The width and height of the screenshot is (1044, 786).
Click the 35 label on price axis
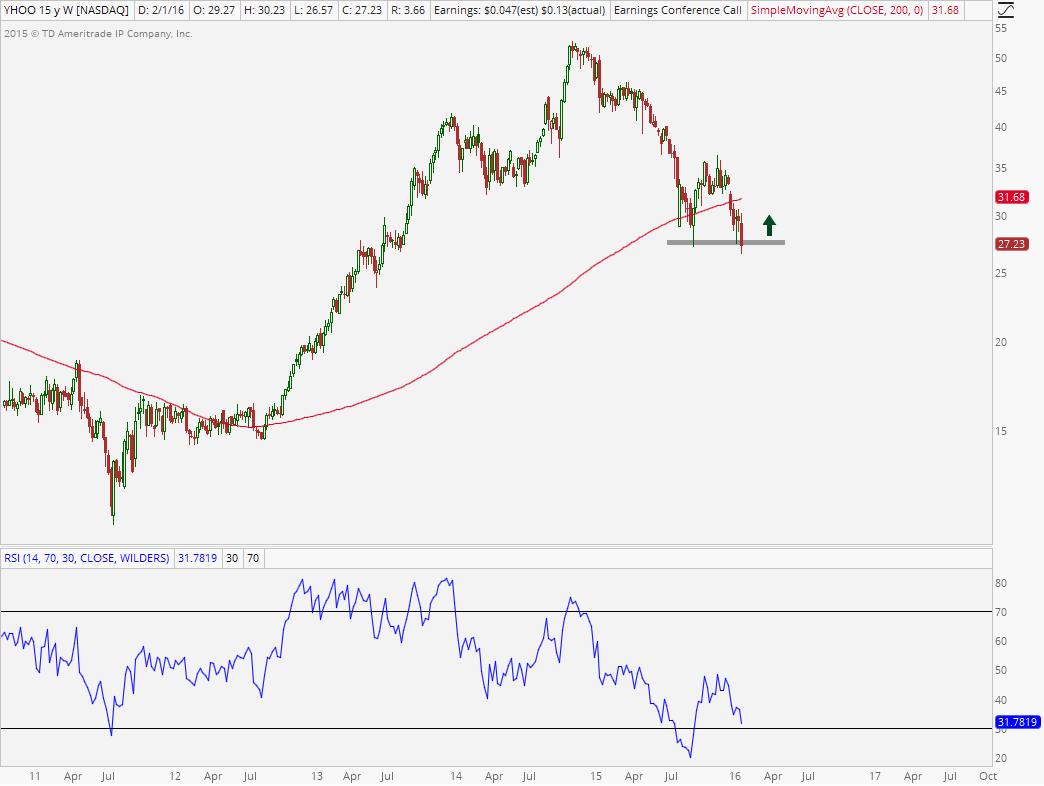1001,168
